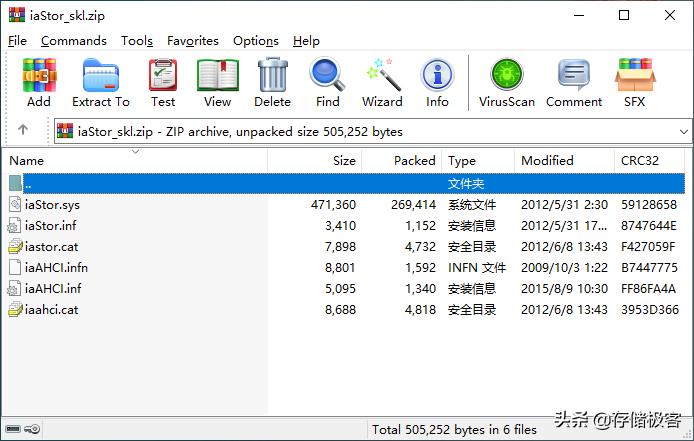
Task: Click the 文件夹 type in parent row
Action: [x=466, y=183]
